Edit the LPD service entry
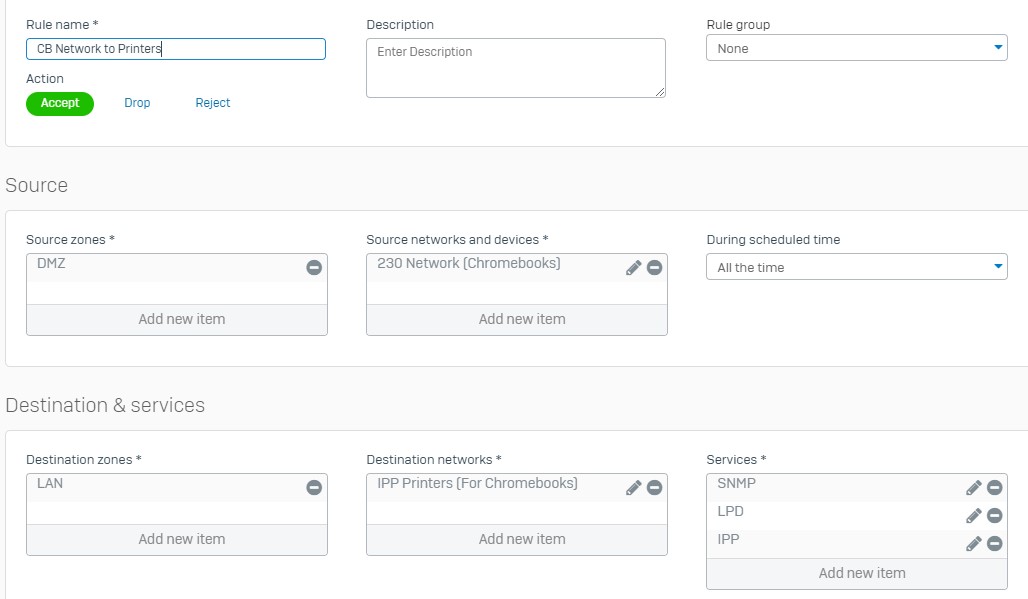Screen dimensions: 1028x599 pos(973,516)
